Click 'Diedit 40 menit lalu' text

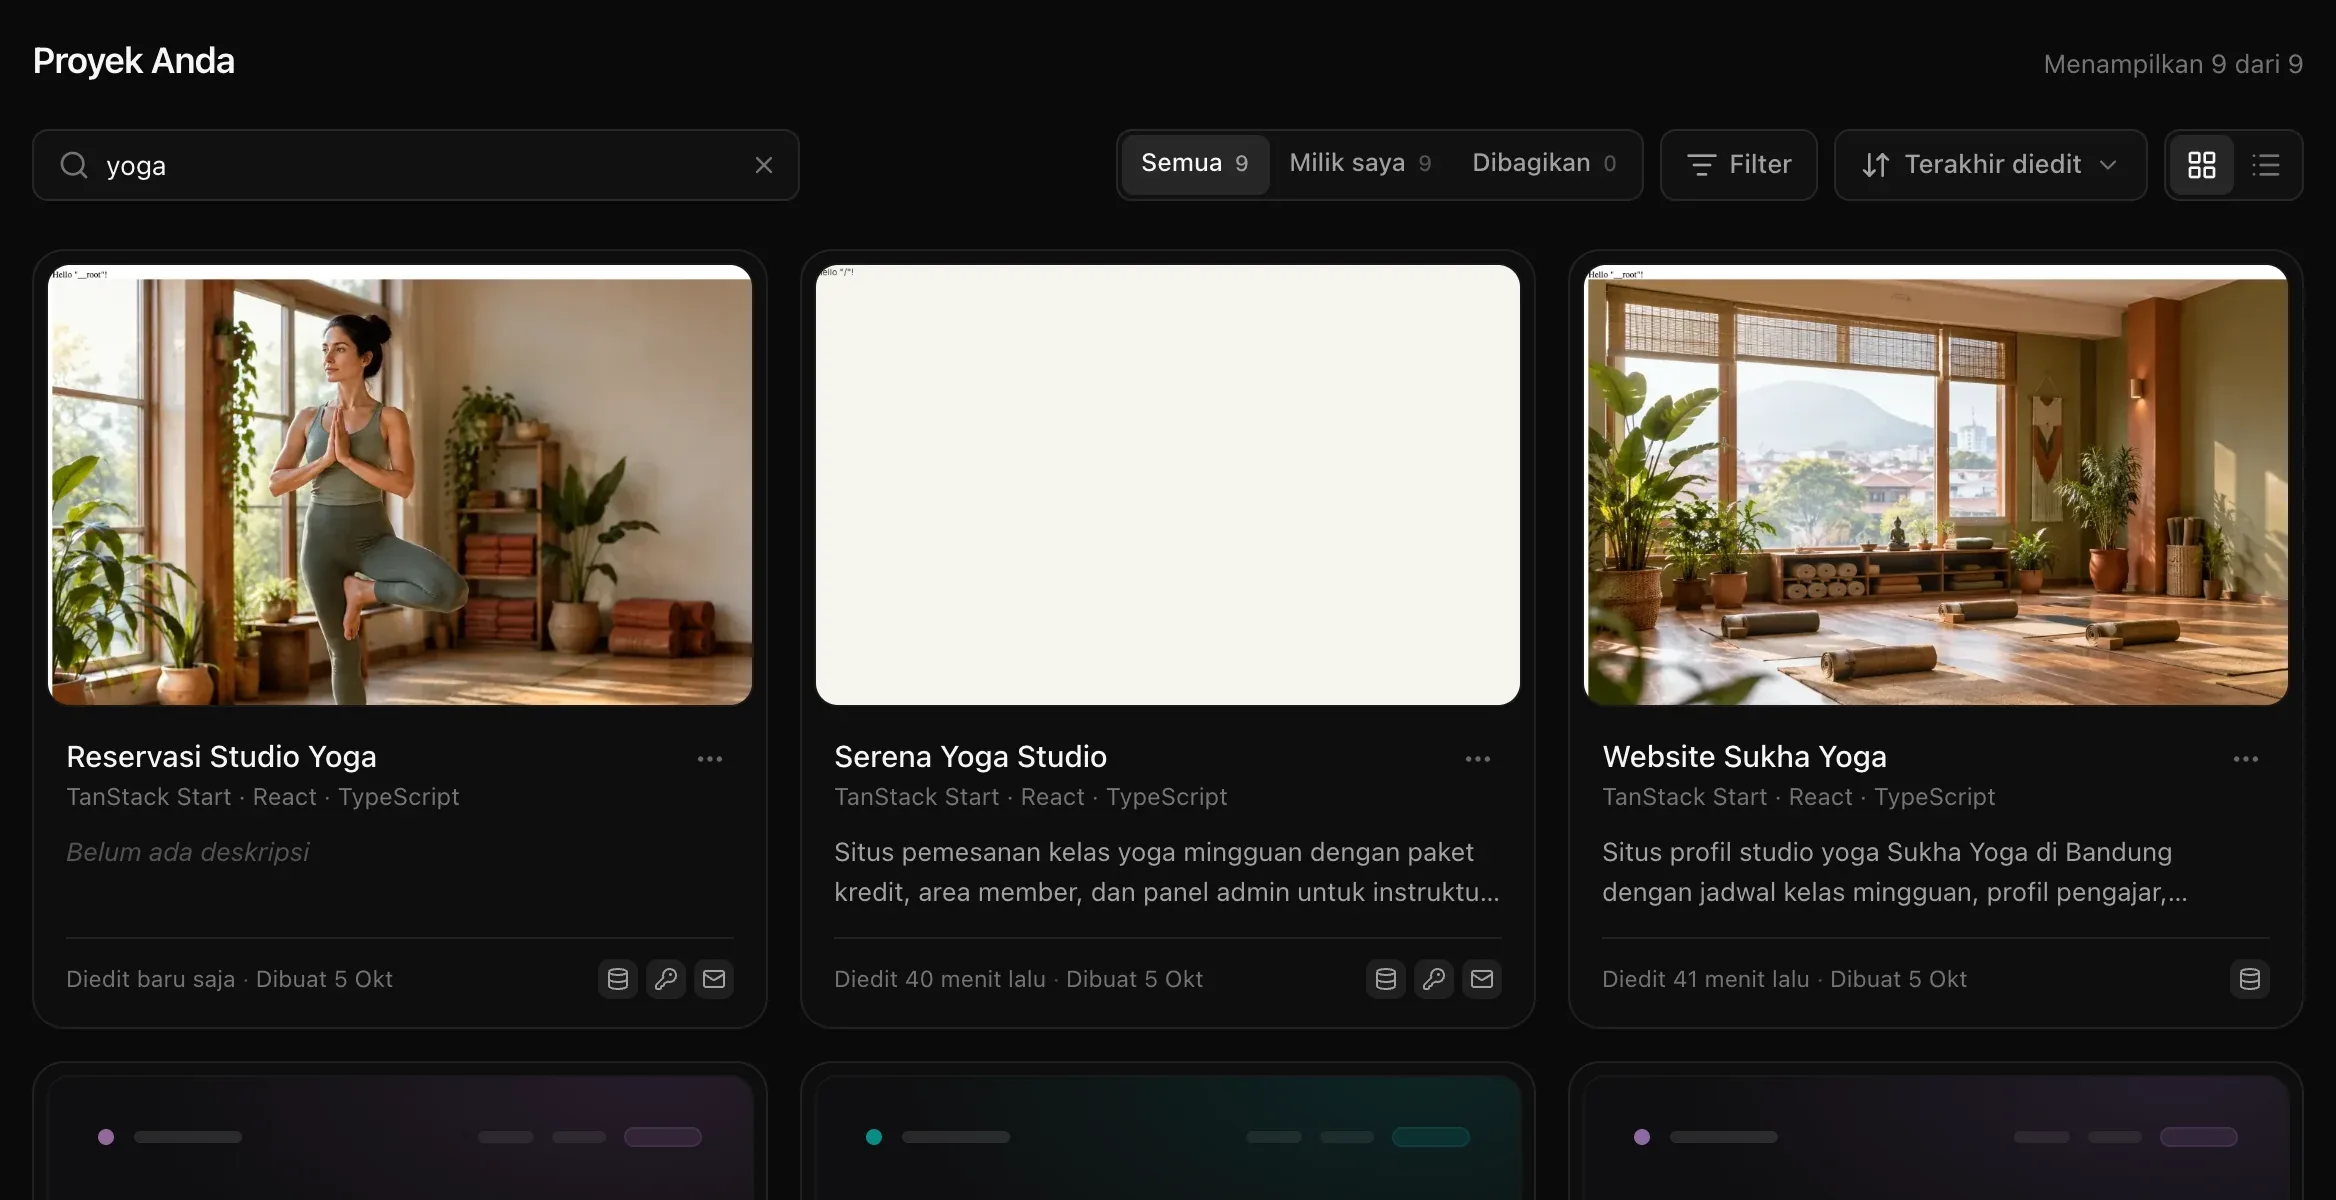tap(940, 979)
